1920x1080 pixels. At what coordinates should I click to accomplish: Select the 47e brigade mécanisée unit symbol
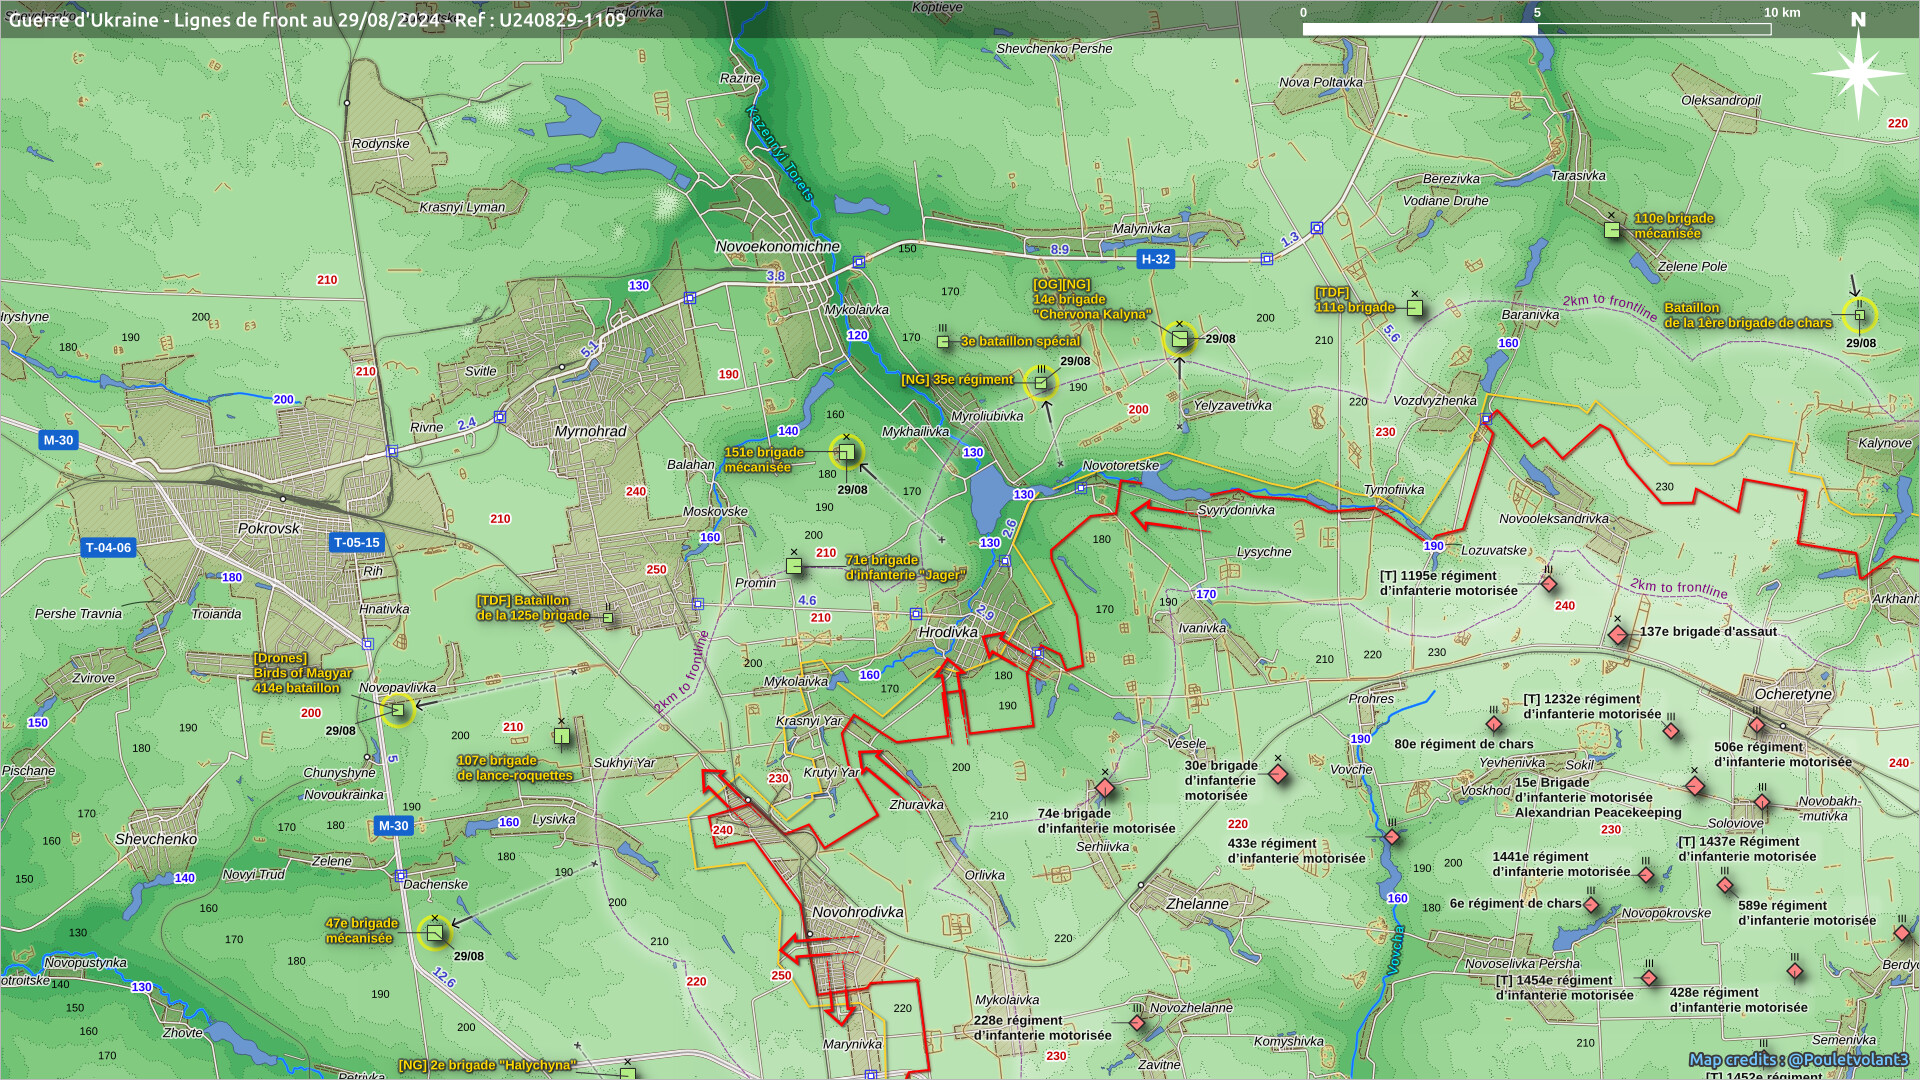[x=434, y=932]
